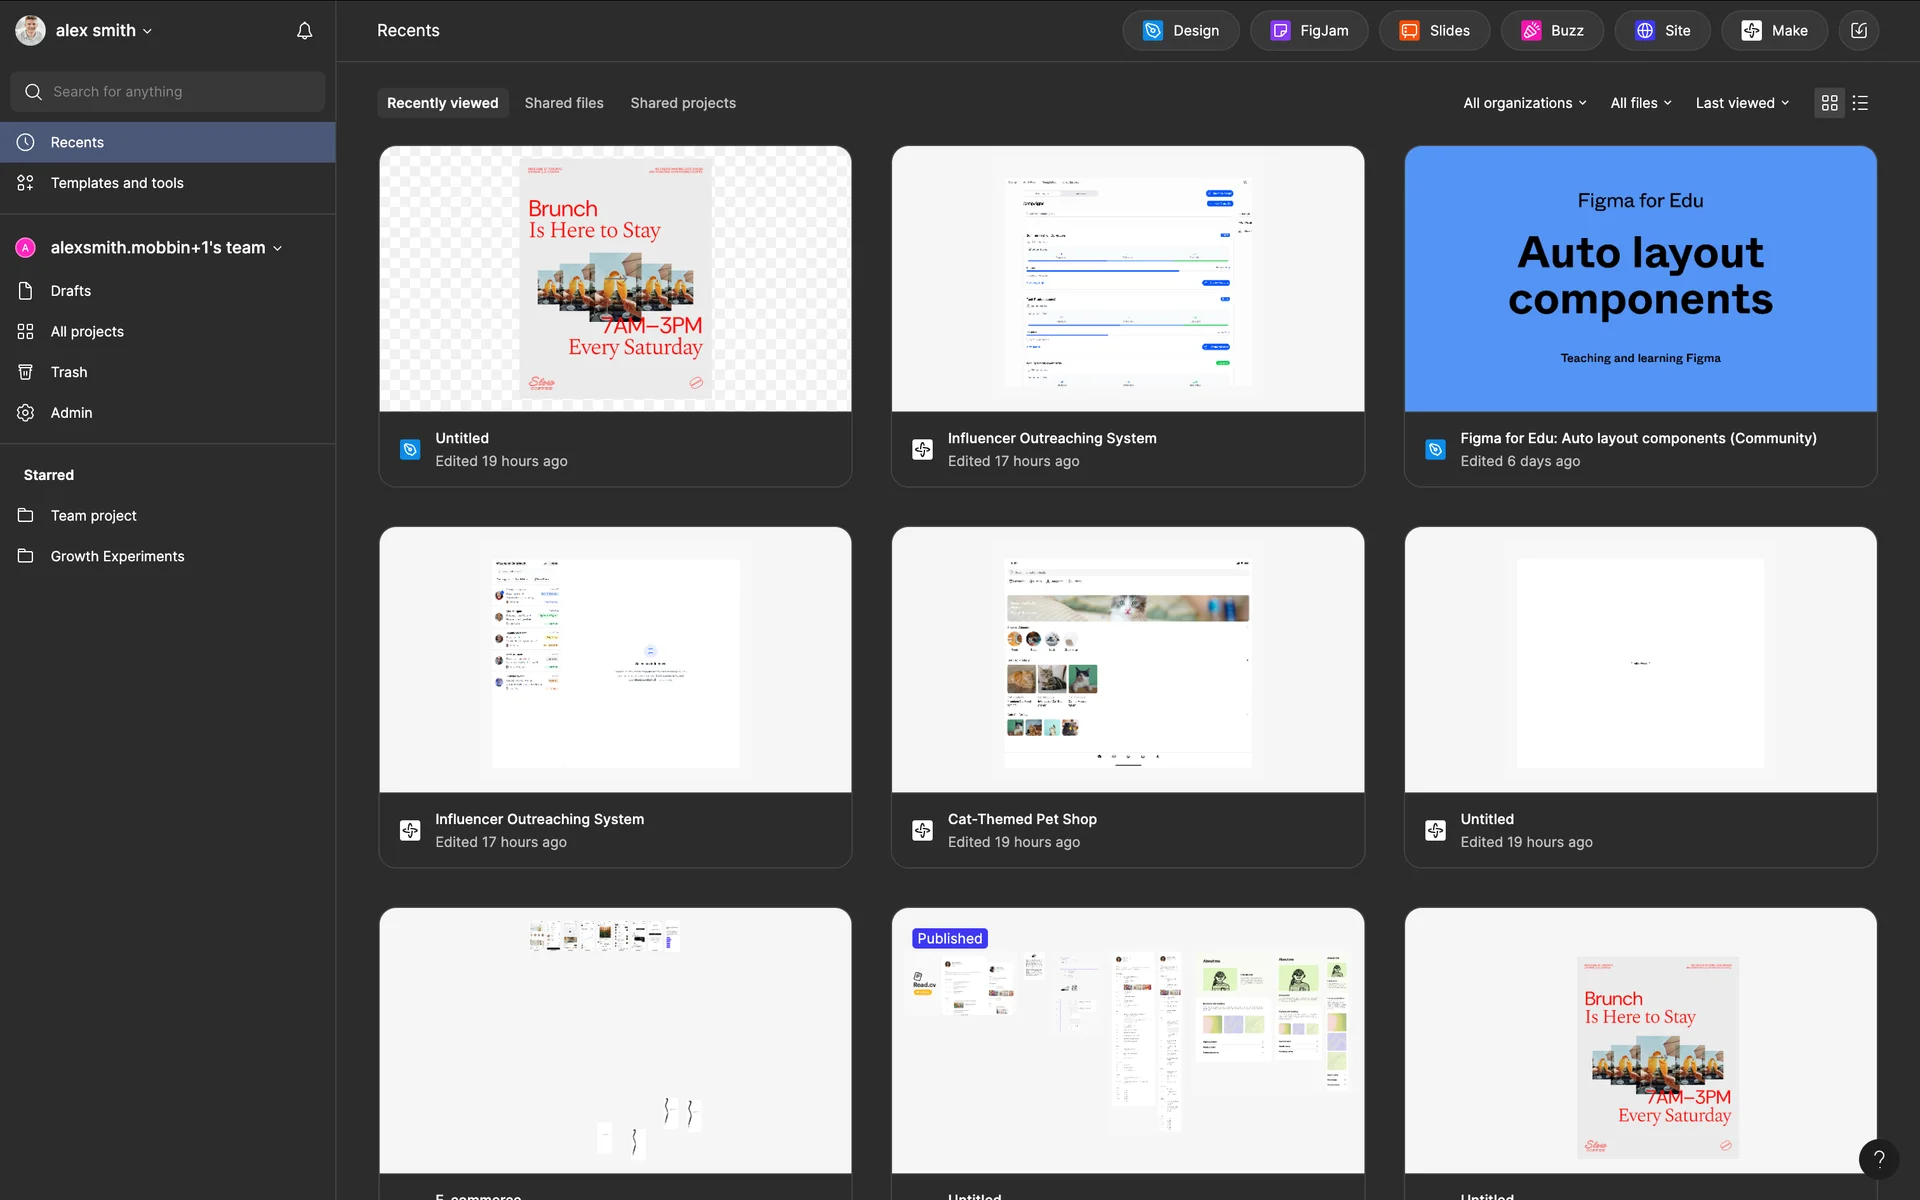The image size is (1920, 1200).
Task: Click the Search for anything field
Action: click(168, 92)
